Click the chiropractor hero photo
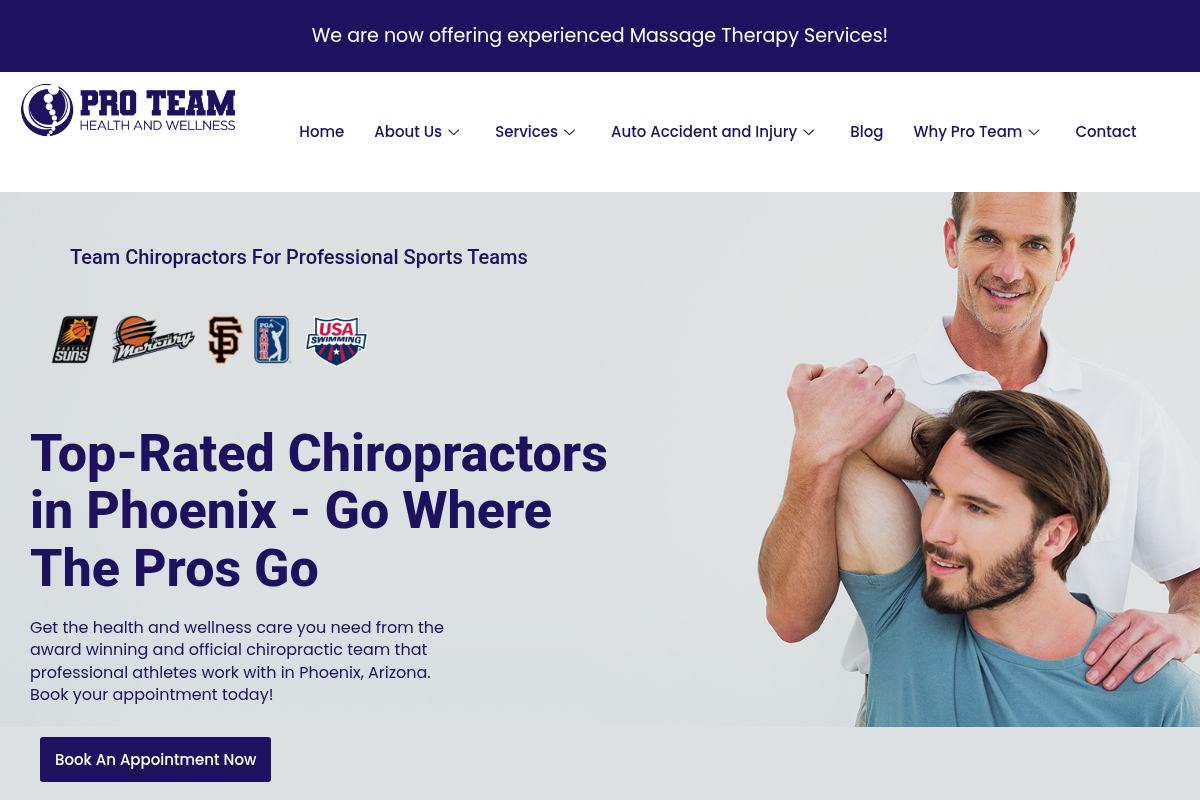The height and width of the screenshot is (800, 1200). coord(978,460)
